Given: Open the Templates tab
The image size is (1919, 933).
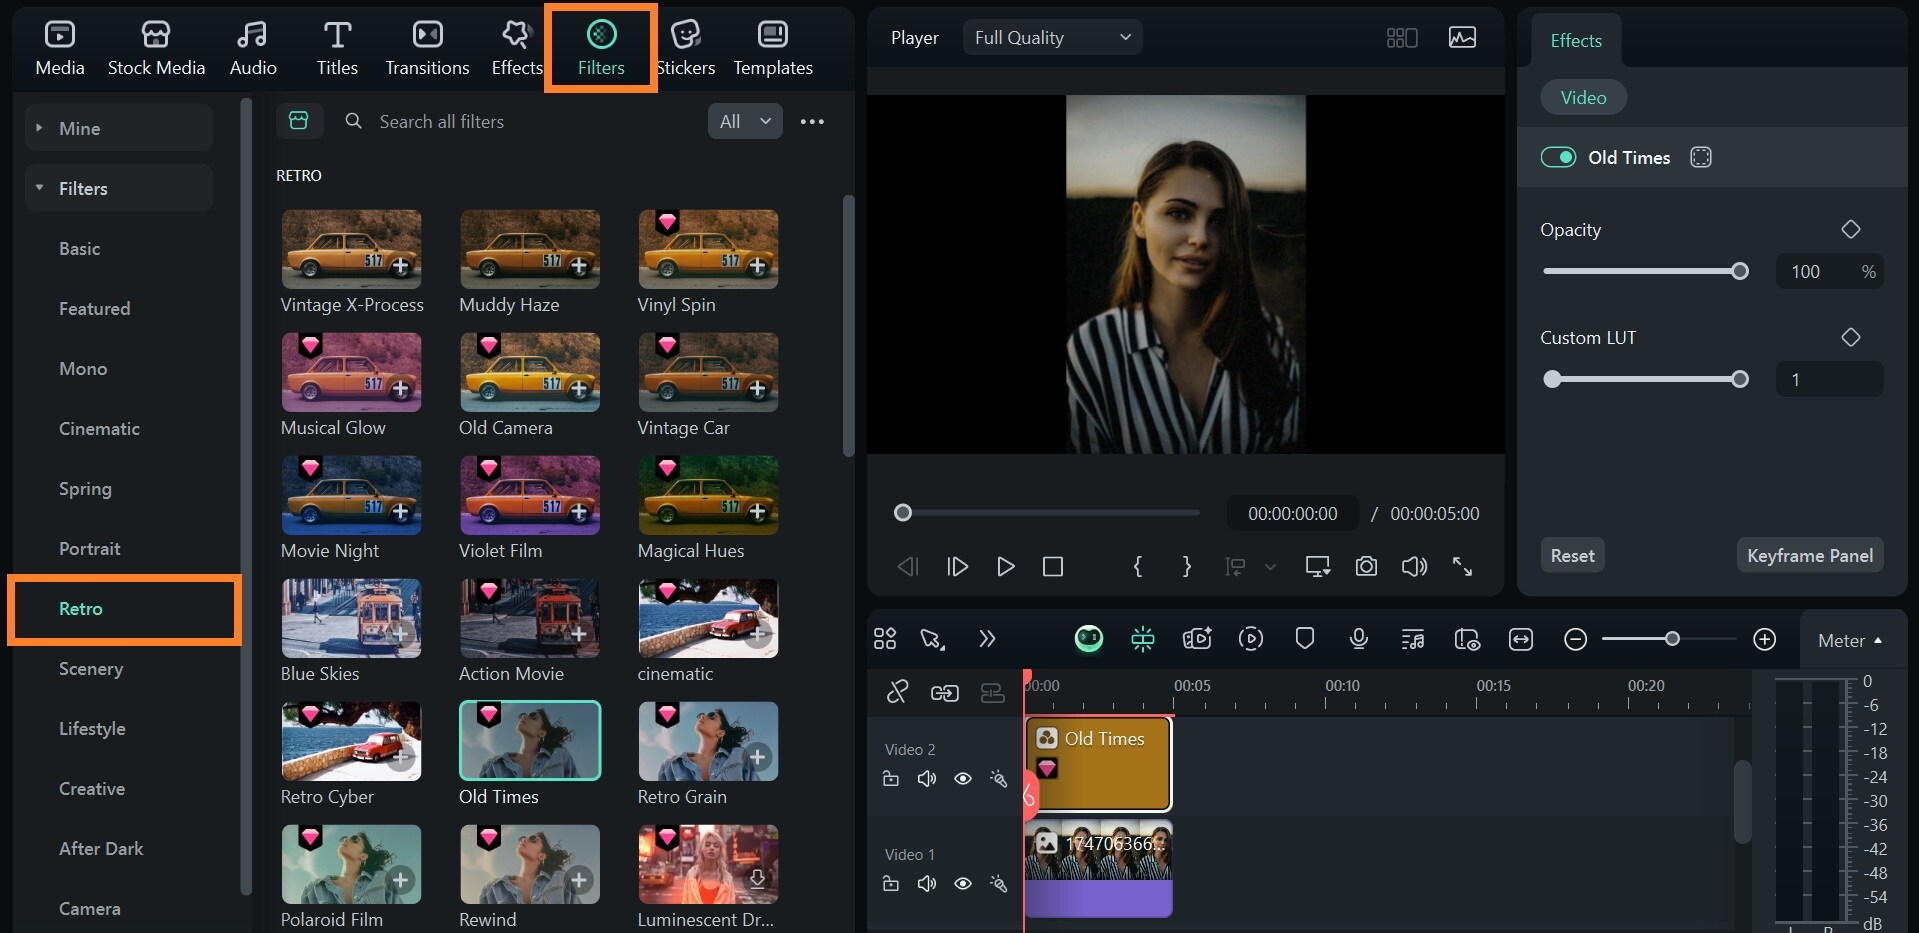Looking at the screenshot, I should click(x=773, y=48).
